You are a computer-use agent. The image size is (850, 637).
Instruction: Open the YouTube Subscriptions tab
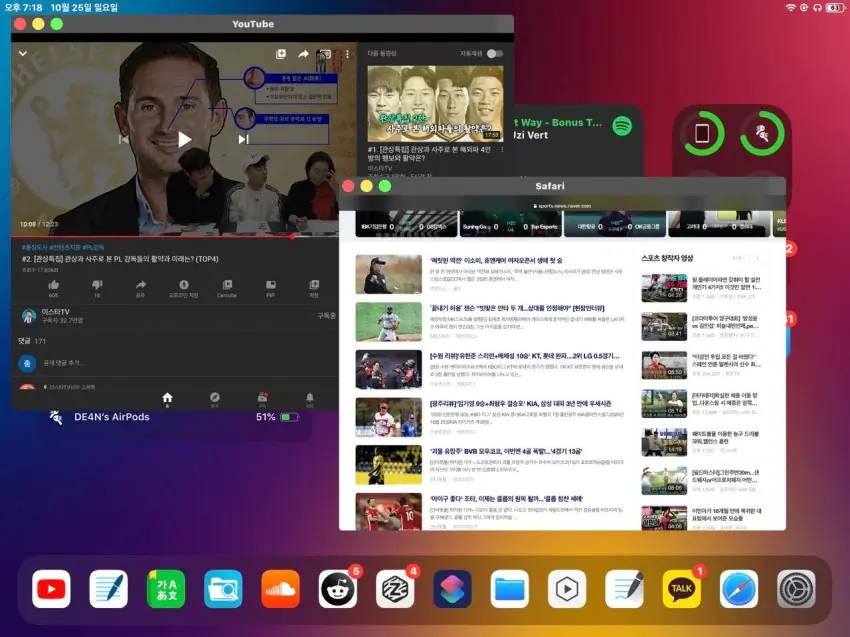click(262, 400)
